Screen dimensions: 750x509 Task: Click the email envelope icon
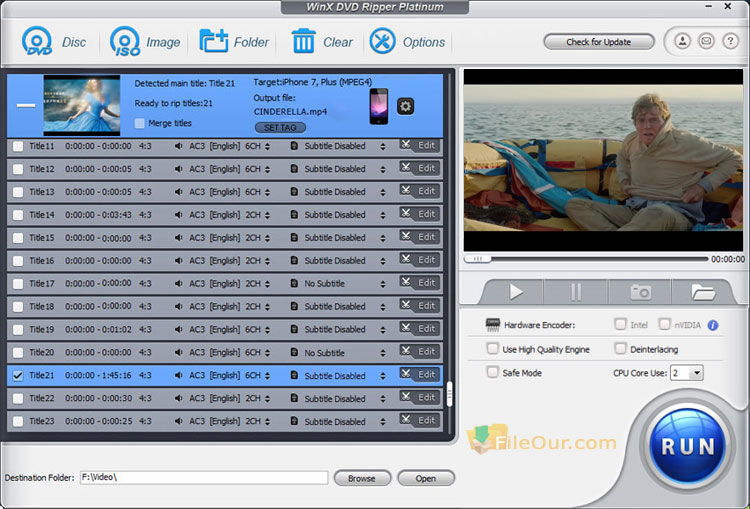(706, 41)
